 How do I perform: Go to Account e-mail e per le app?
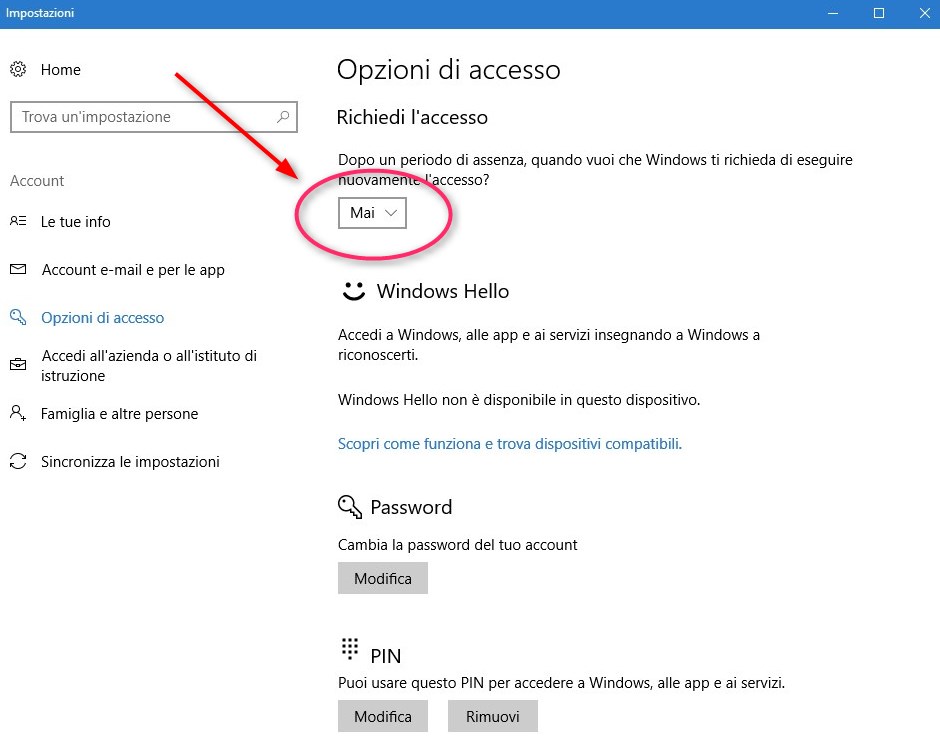click(x=133, y=270)
